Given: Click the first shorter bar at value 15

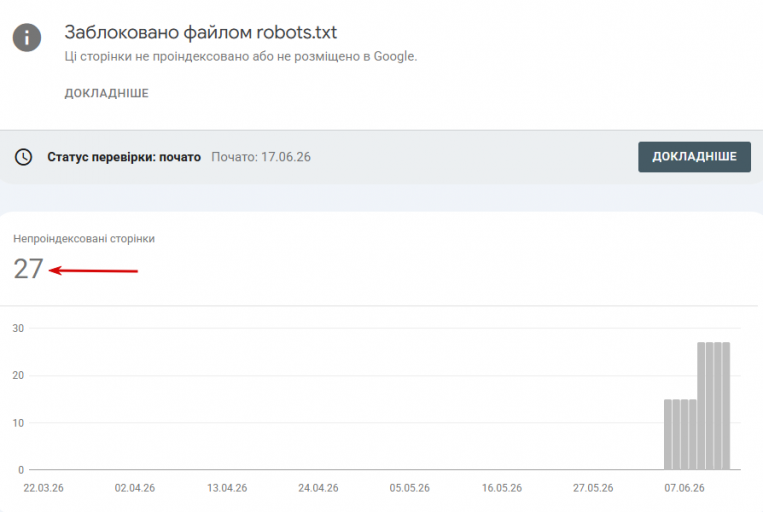Looking at the screenshot, I should pos(668,435).
